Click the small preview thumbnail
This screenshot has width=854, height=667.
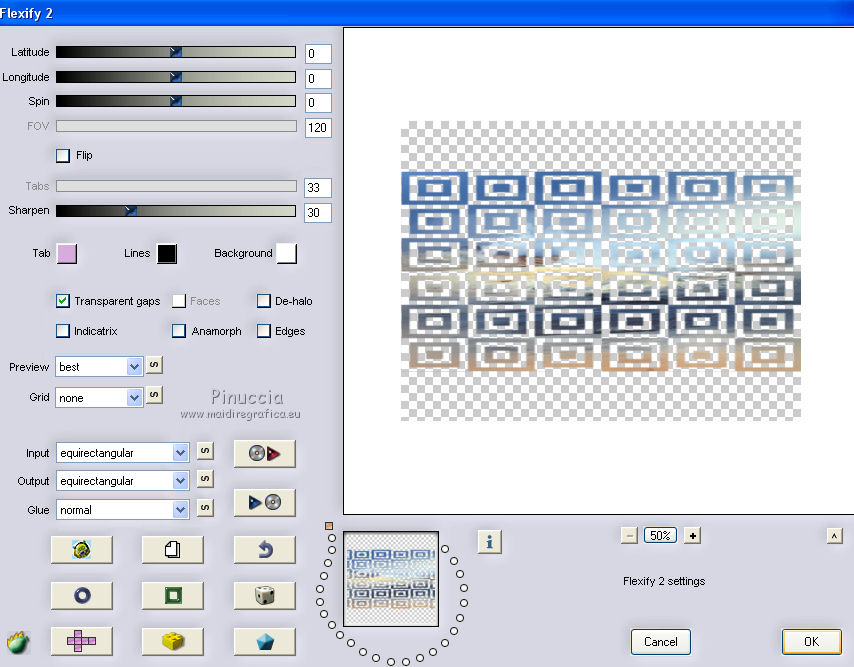(391, 579)
